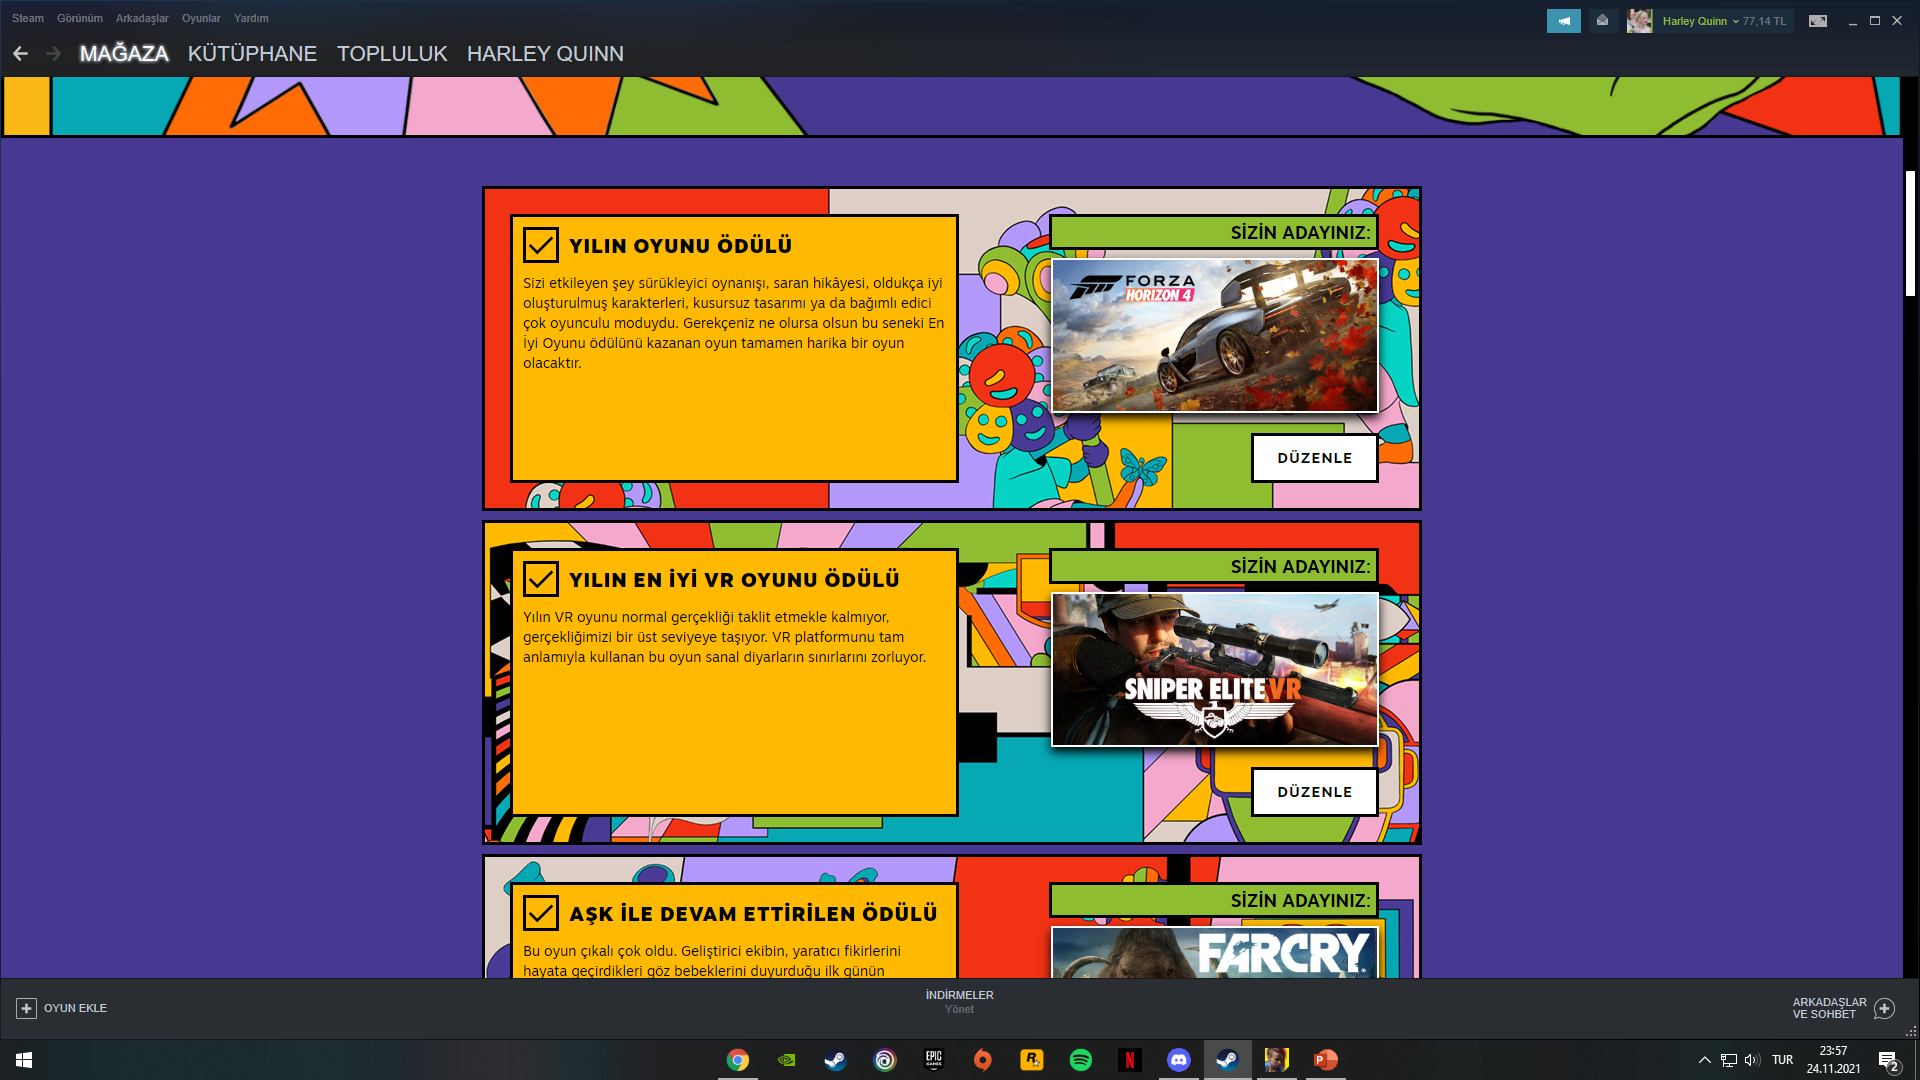Show hidden tray icons chevron
This screenshot has width=1920, height=1080.
(1704, 1060)
